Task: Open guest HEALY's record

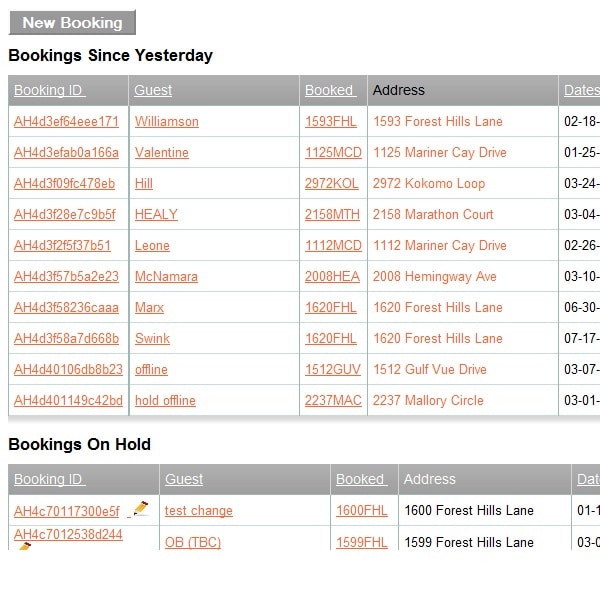Action: pyautogui.click(x=156, y=215)
